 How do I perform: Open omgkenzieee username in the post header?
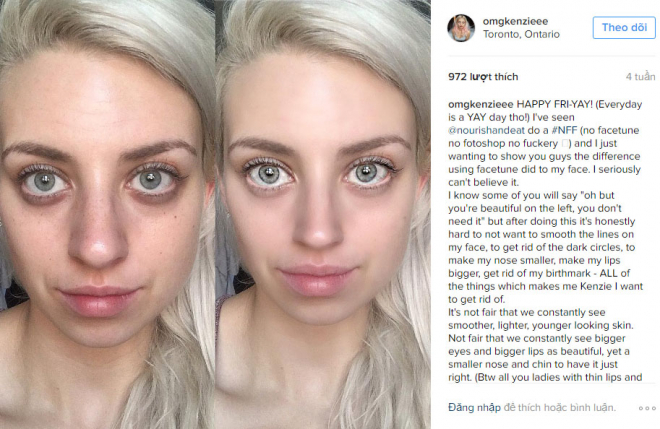515,21
